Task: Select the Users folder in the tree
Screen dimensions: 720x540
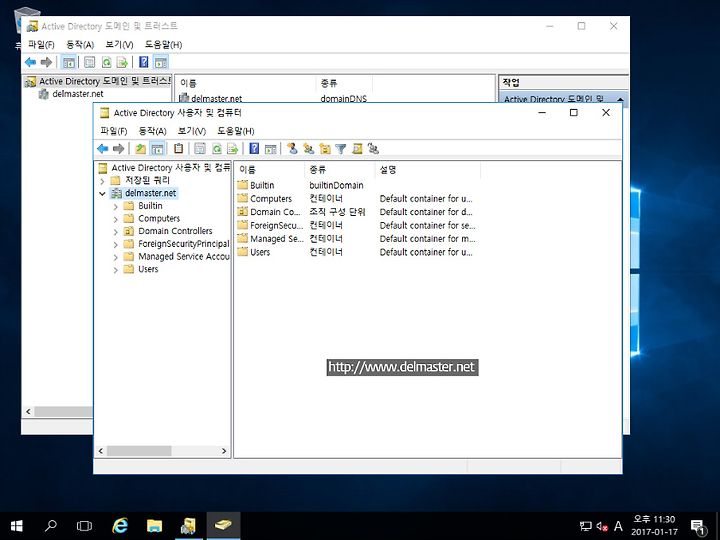Action: point(148,269)
